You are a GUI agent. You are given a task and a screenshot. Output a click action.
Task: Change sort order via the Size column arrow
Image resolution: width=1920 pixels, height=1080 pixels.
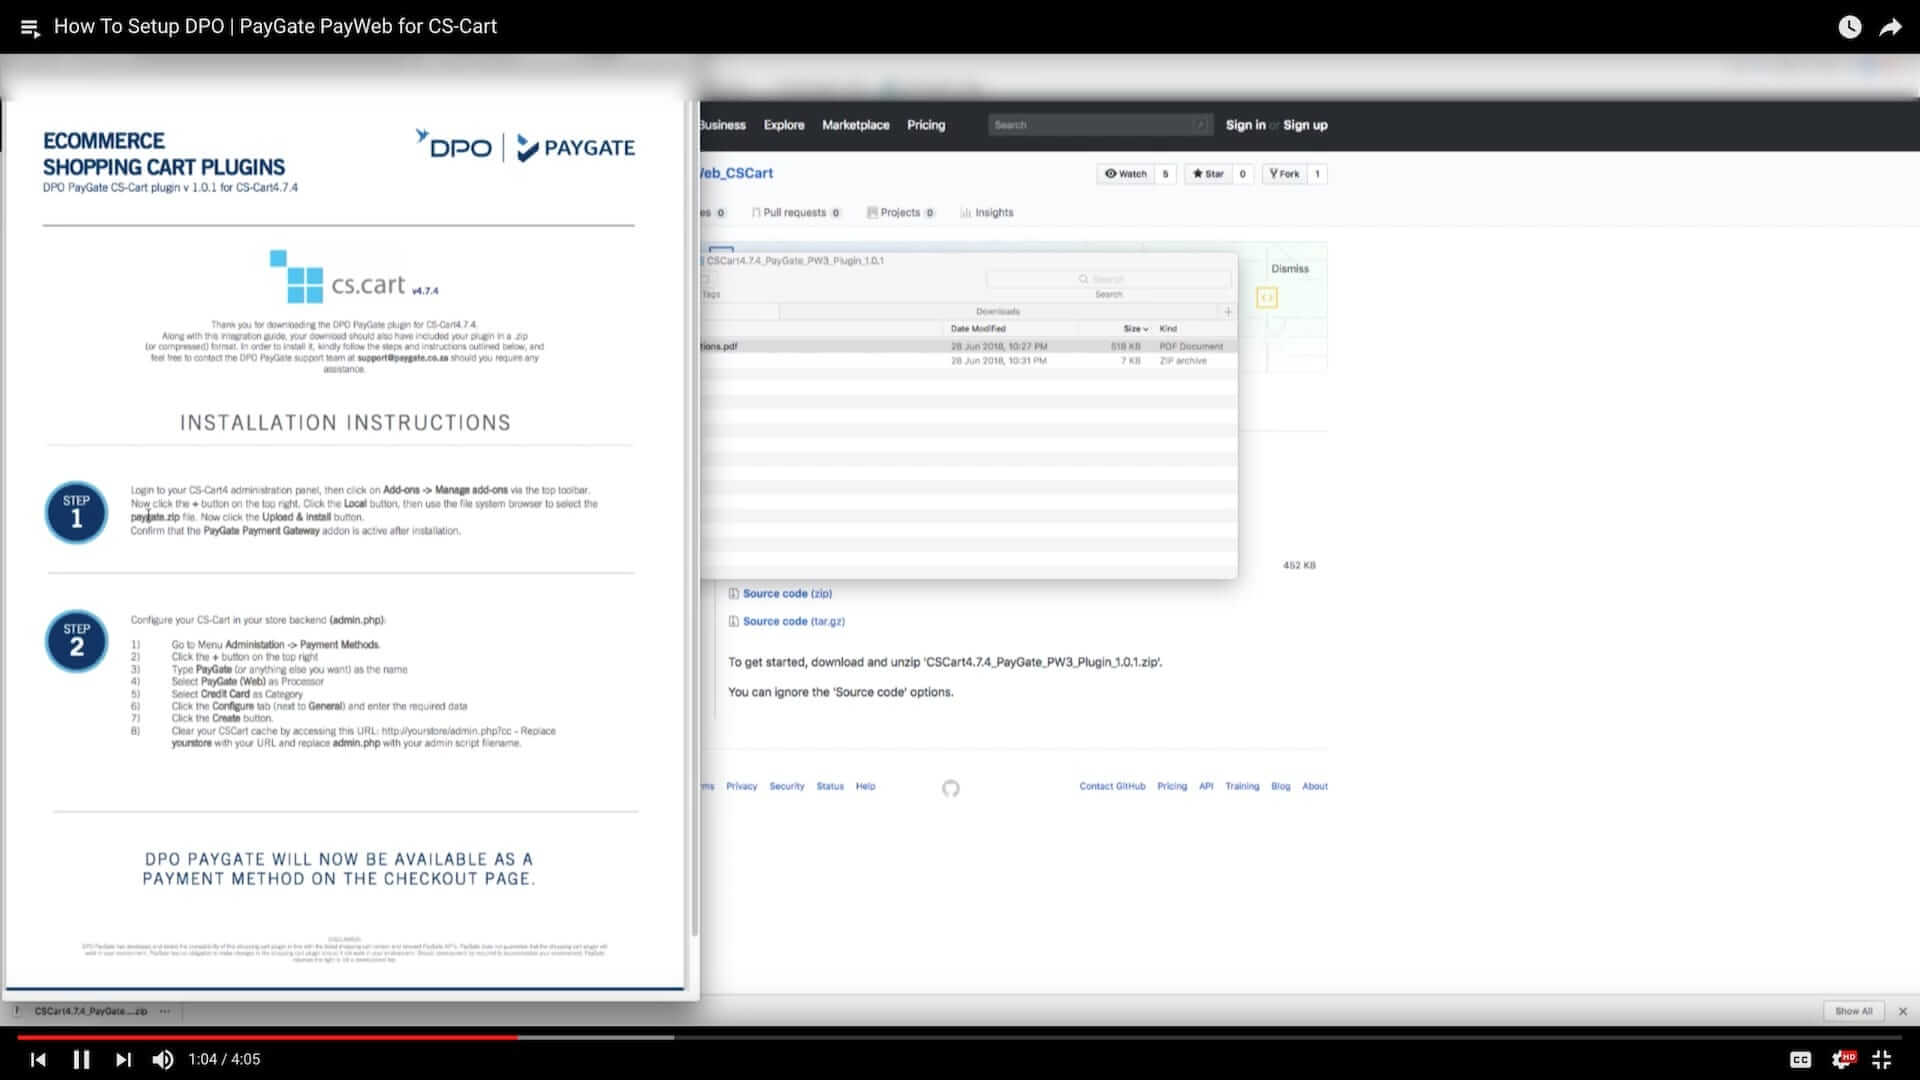click(x=1146, y=327)
